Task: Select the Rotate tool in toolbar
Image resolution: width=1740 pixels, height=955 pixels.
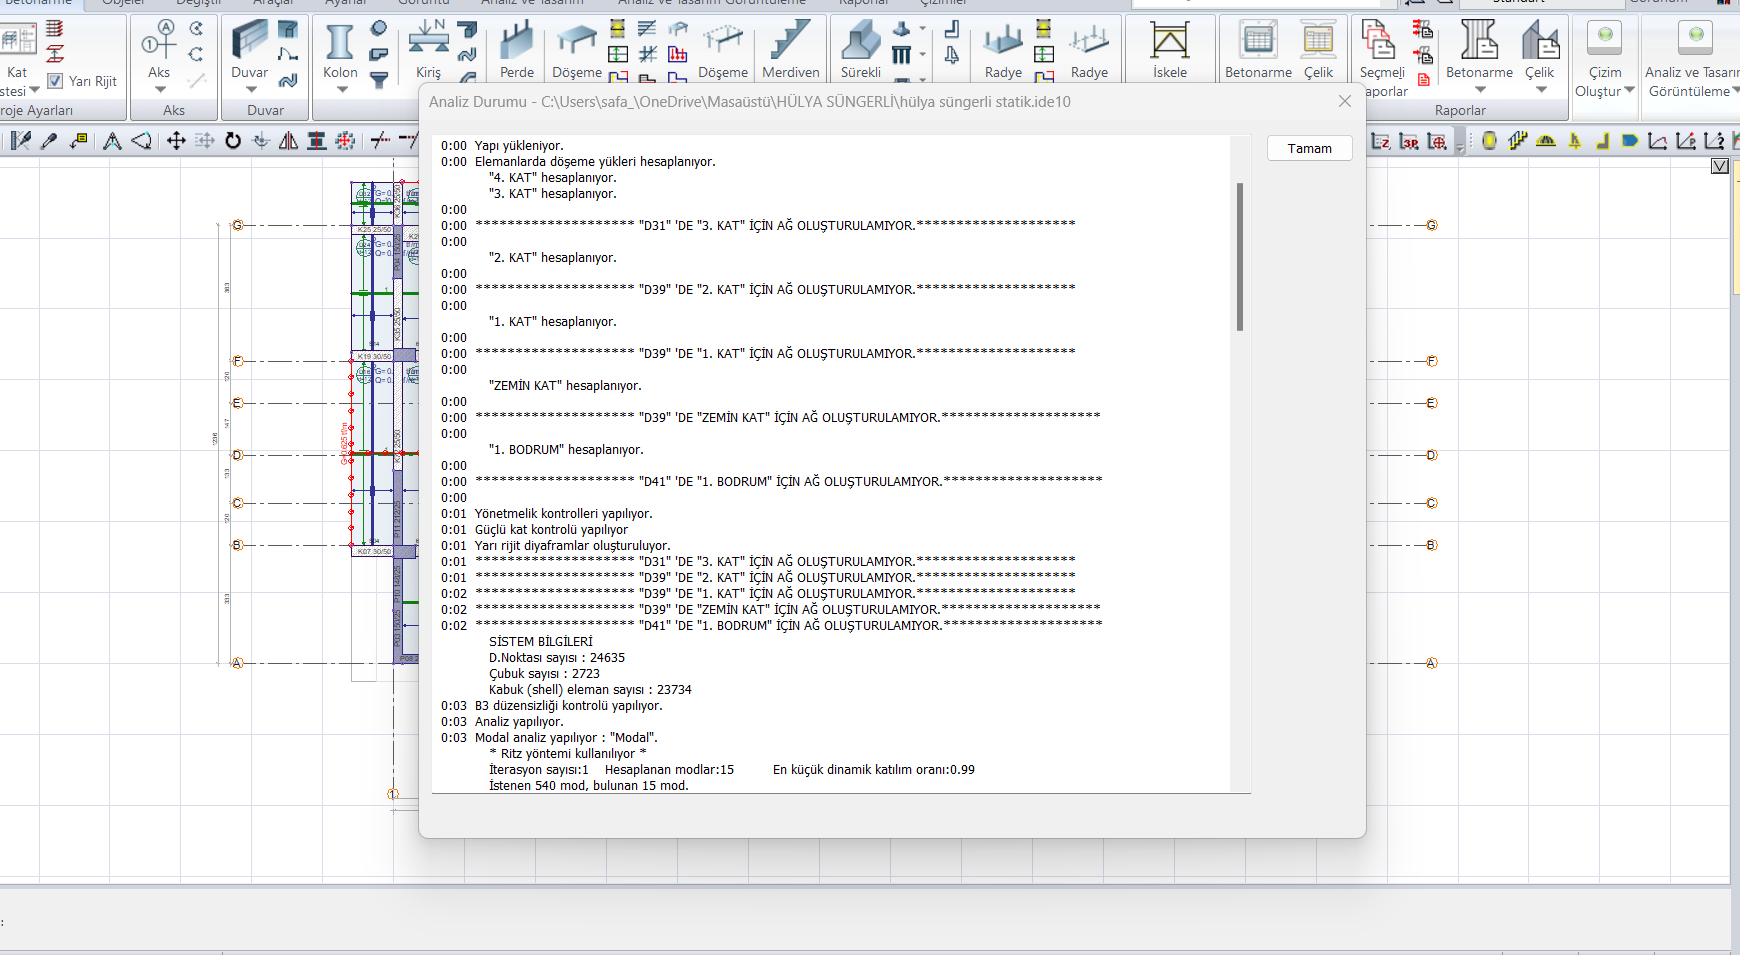Action: 233,141
